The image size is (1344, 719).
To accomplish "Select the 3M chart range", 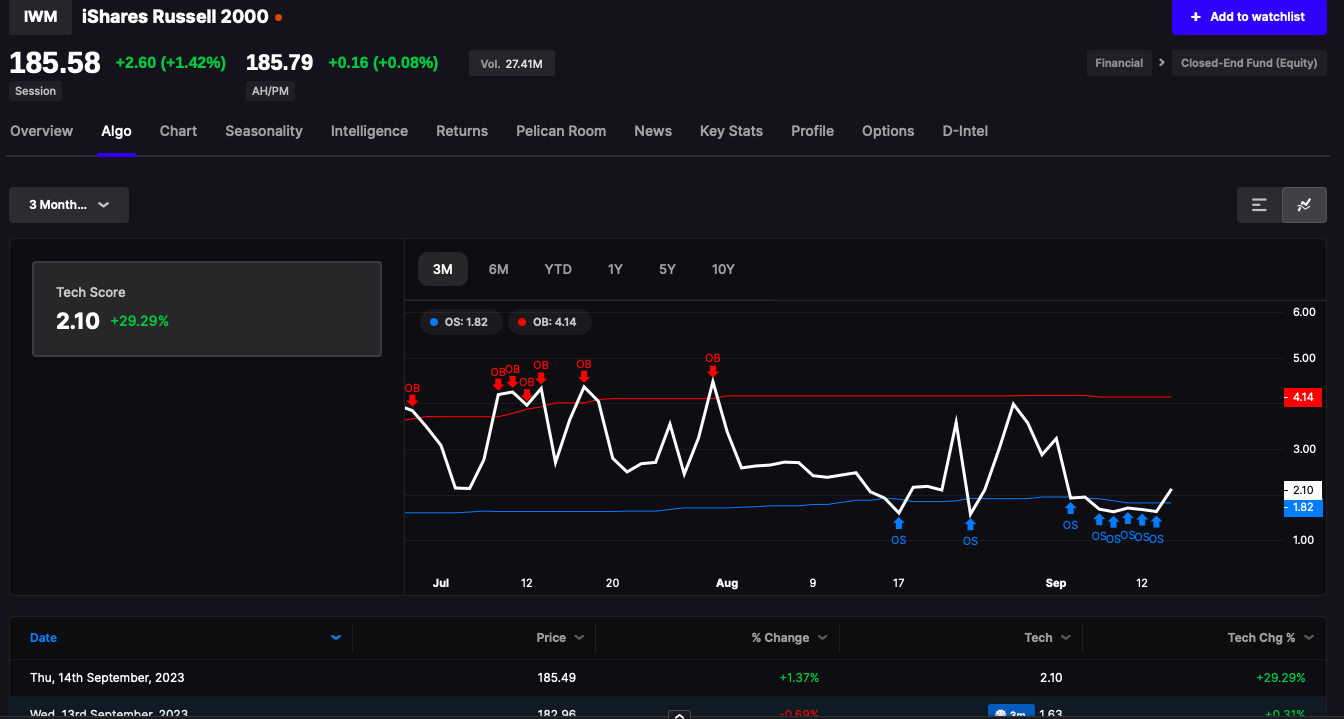I will (x=443, y=269).
